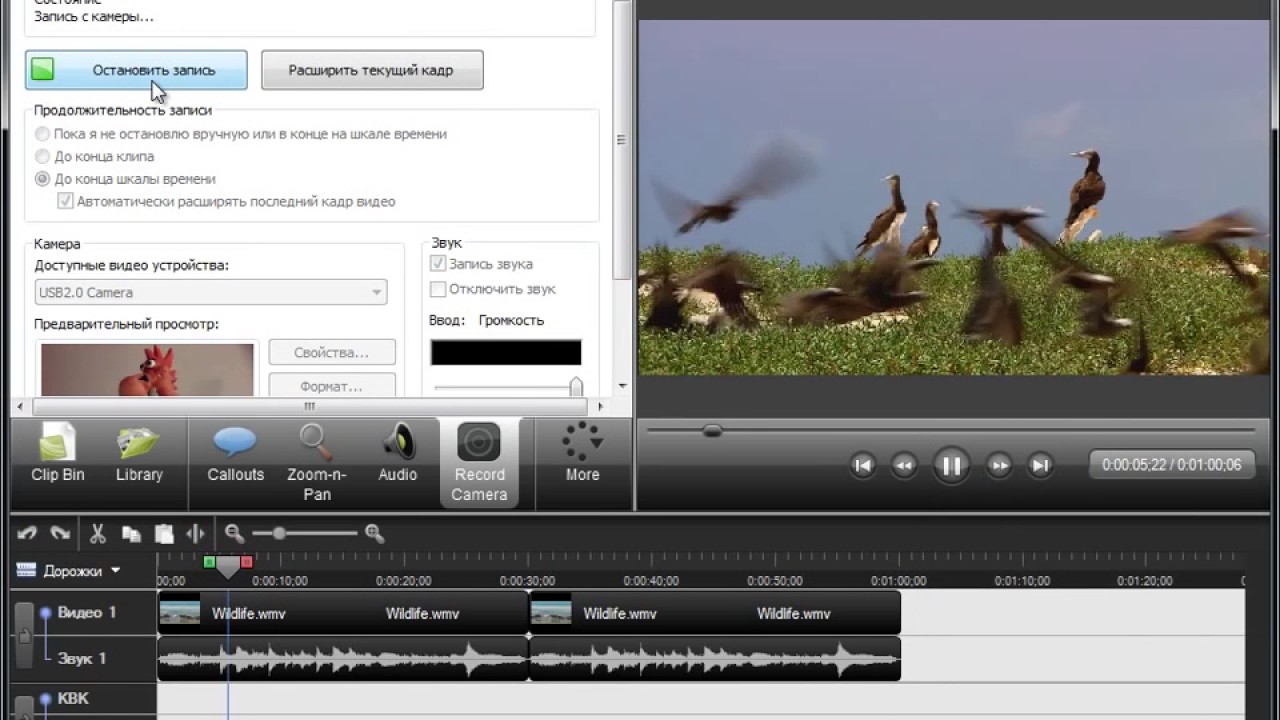The image size is (1280, 720).
Task: Select the second audio waveform clip
Action: [x=715, y=659]
